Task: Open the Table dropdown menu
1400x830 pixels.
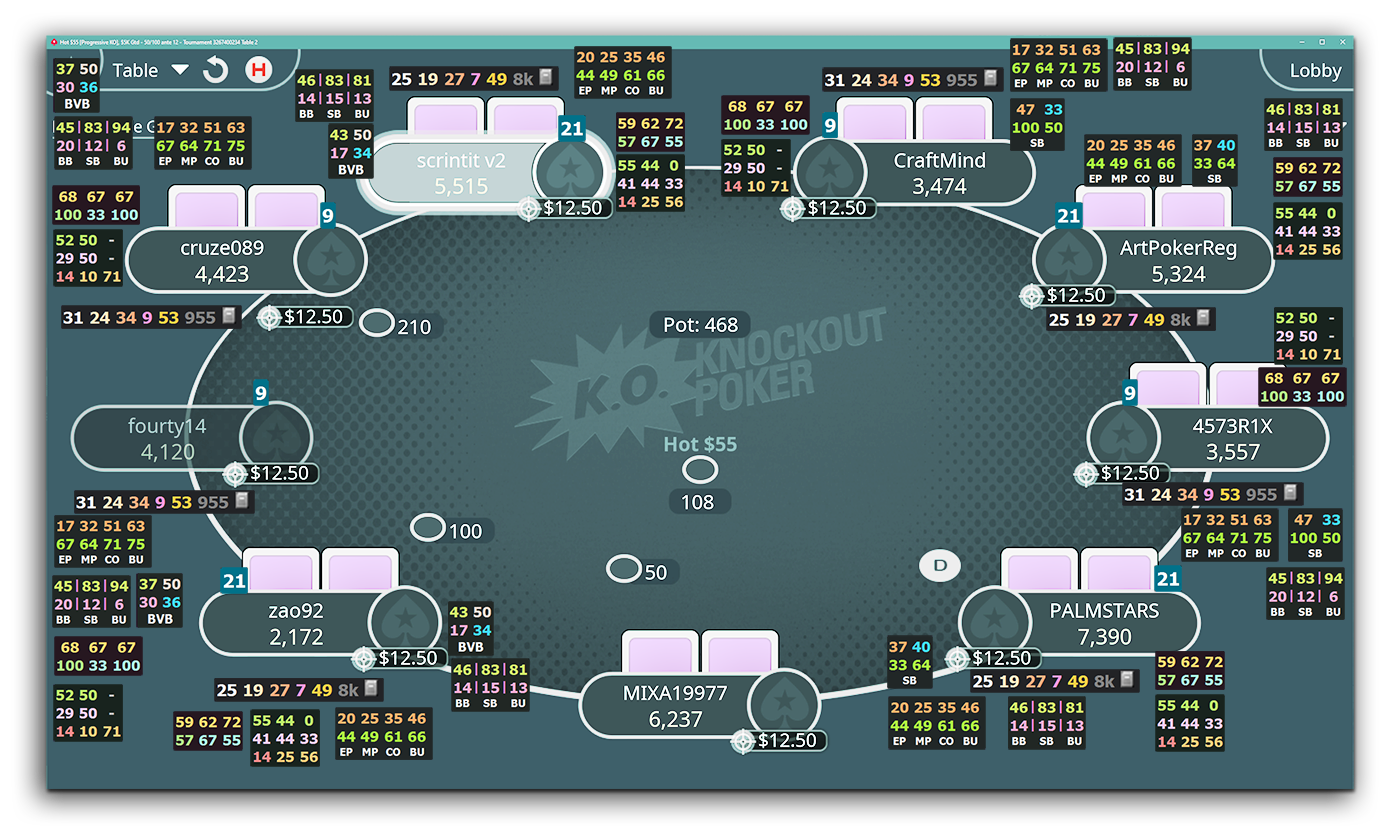Action: tap(149, 70)
